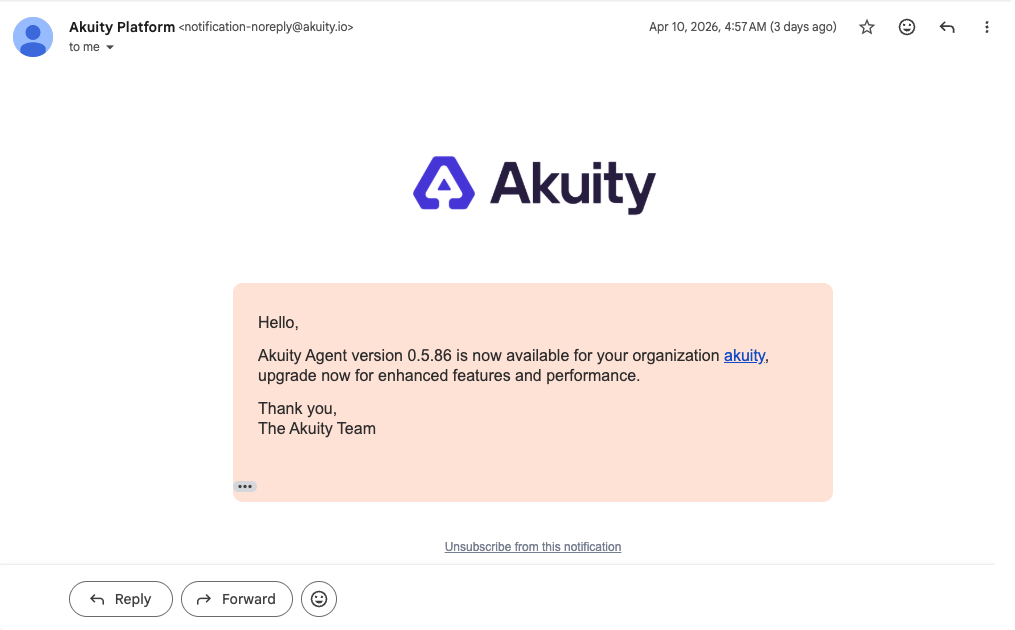This screenshot has height=630, width=1015.
Task: Open the three-dot More options menu
Action: pyautogui.click(x=986, y=27)
